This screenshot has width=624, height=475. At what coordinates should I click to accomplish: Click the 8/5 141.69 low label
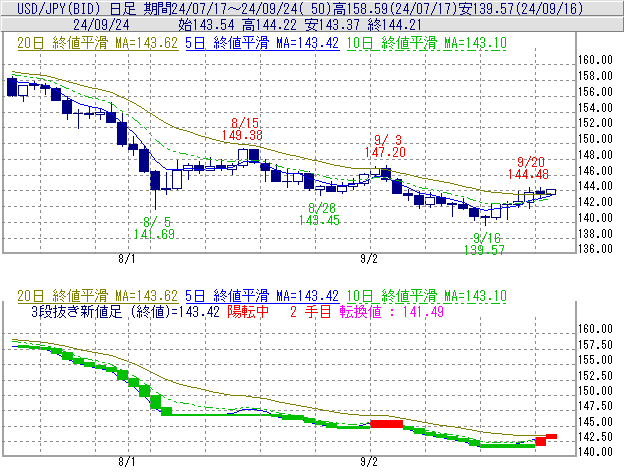(x=154, y=228)
